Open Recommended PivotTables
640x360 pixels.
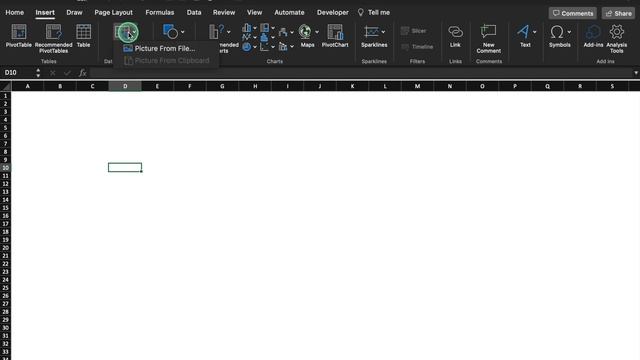53,38
